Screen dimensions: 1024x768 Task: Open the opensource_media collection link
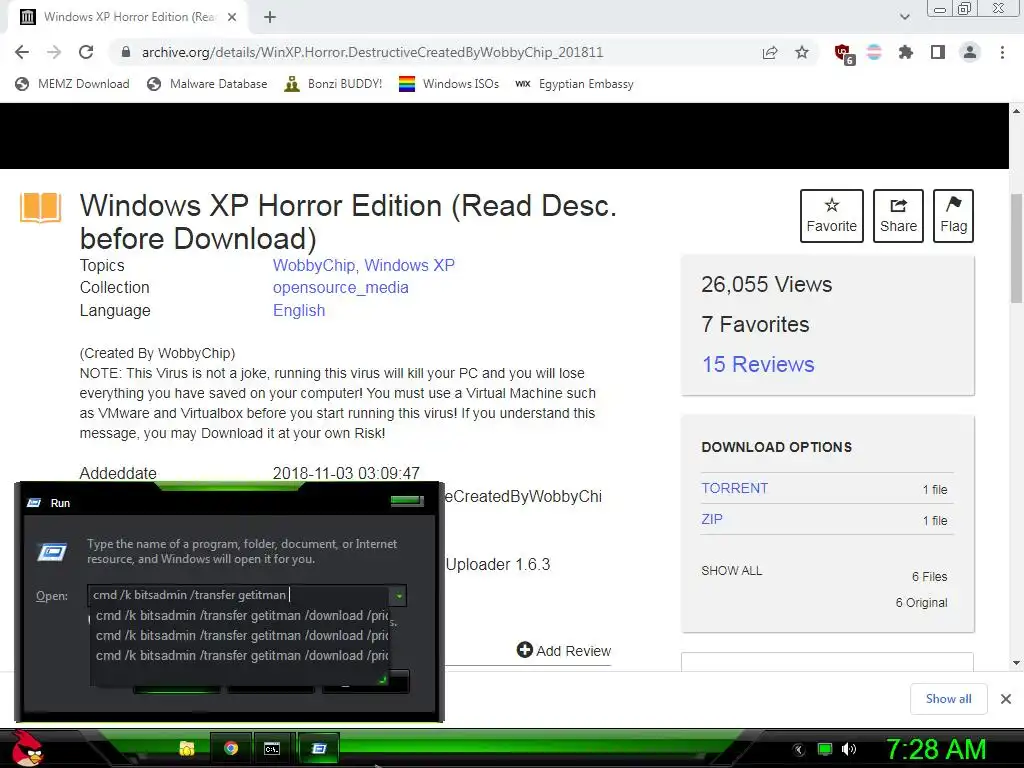pyautogui.click(x=341, y=287)
